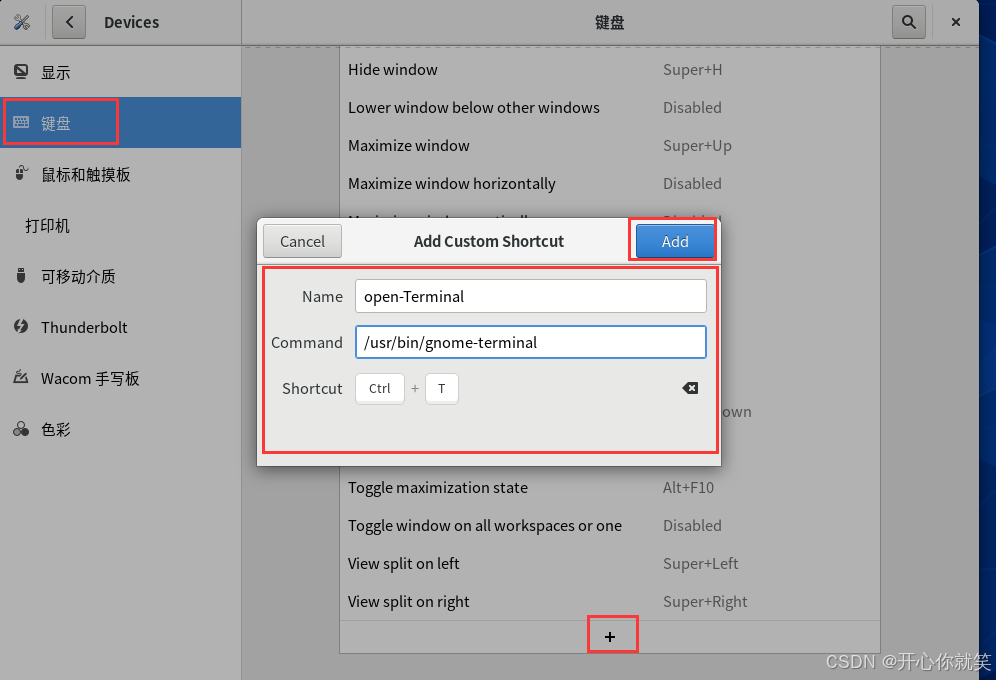Go back using the left arrow button

coord(69,22)
